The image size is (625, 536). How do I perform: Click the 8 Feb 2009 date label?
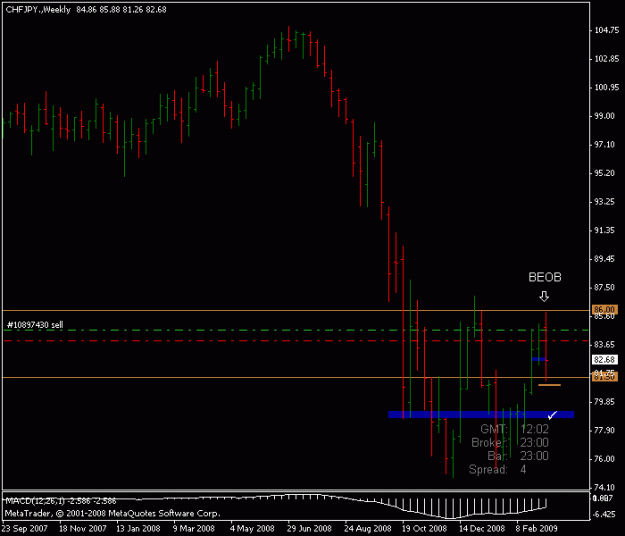tap(537, 529)
